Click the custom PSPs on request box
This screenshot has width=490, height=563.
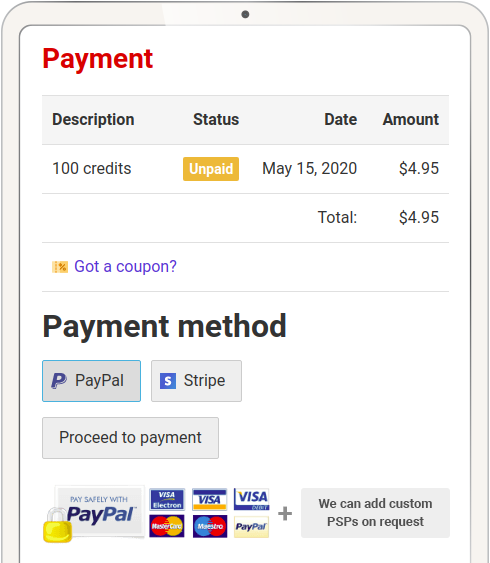tap(375, 513)
